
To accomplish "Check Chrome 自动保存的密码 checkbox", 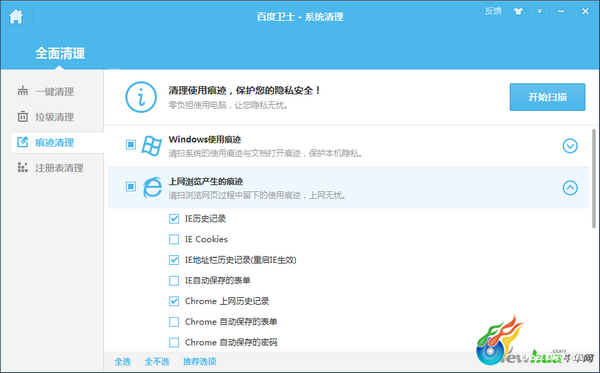I will 174,342.
